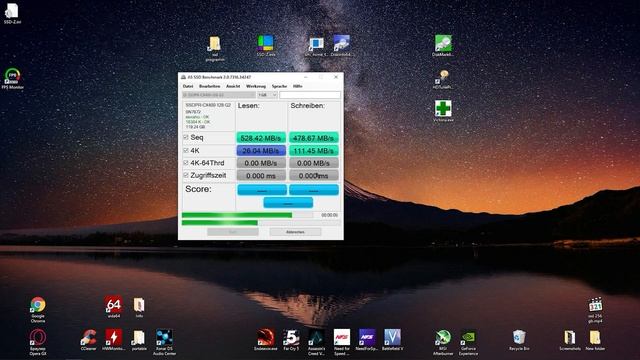
Task: Open the Info folder on the desktop
Action: 139,307
